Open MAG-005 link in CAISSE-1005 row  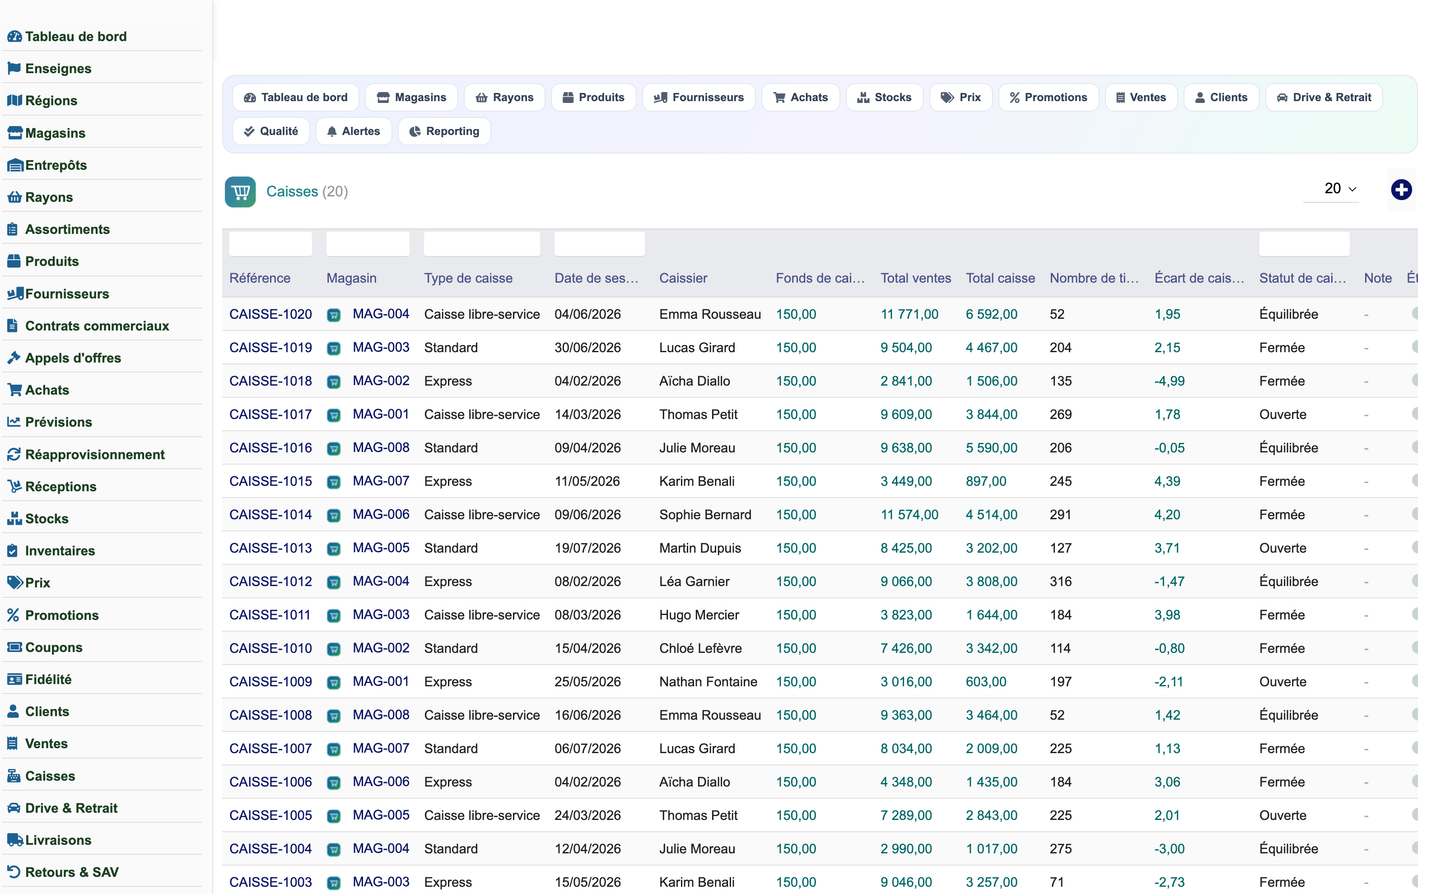pyautogui.click(x=381, y=815)
